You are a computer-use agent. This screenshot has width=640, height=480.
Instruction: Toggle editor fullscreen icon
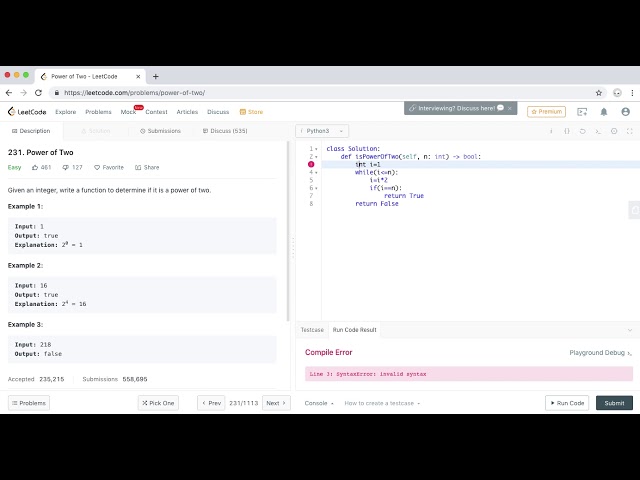point(630,131)
